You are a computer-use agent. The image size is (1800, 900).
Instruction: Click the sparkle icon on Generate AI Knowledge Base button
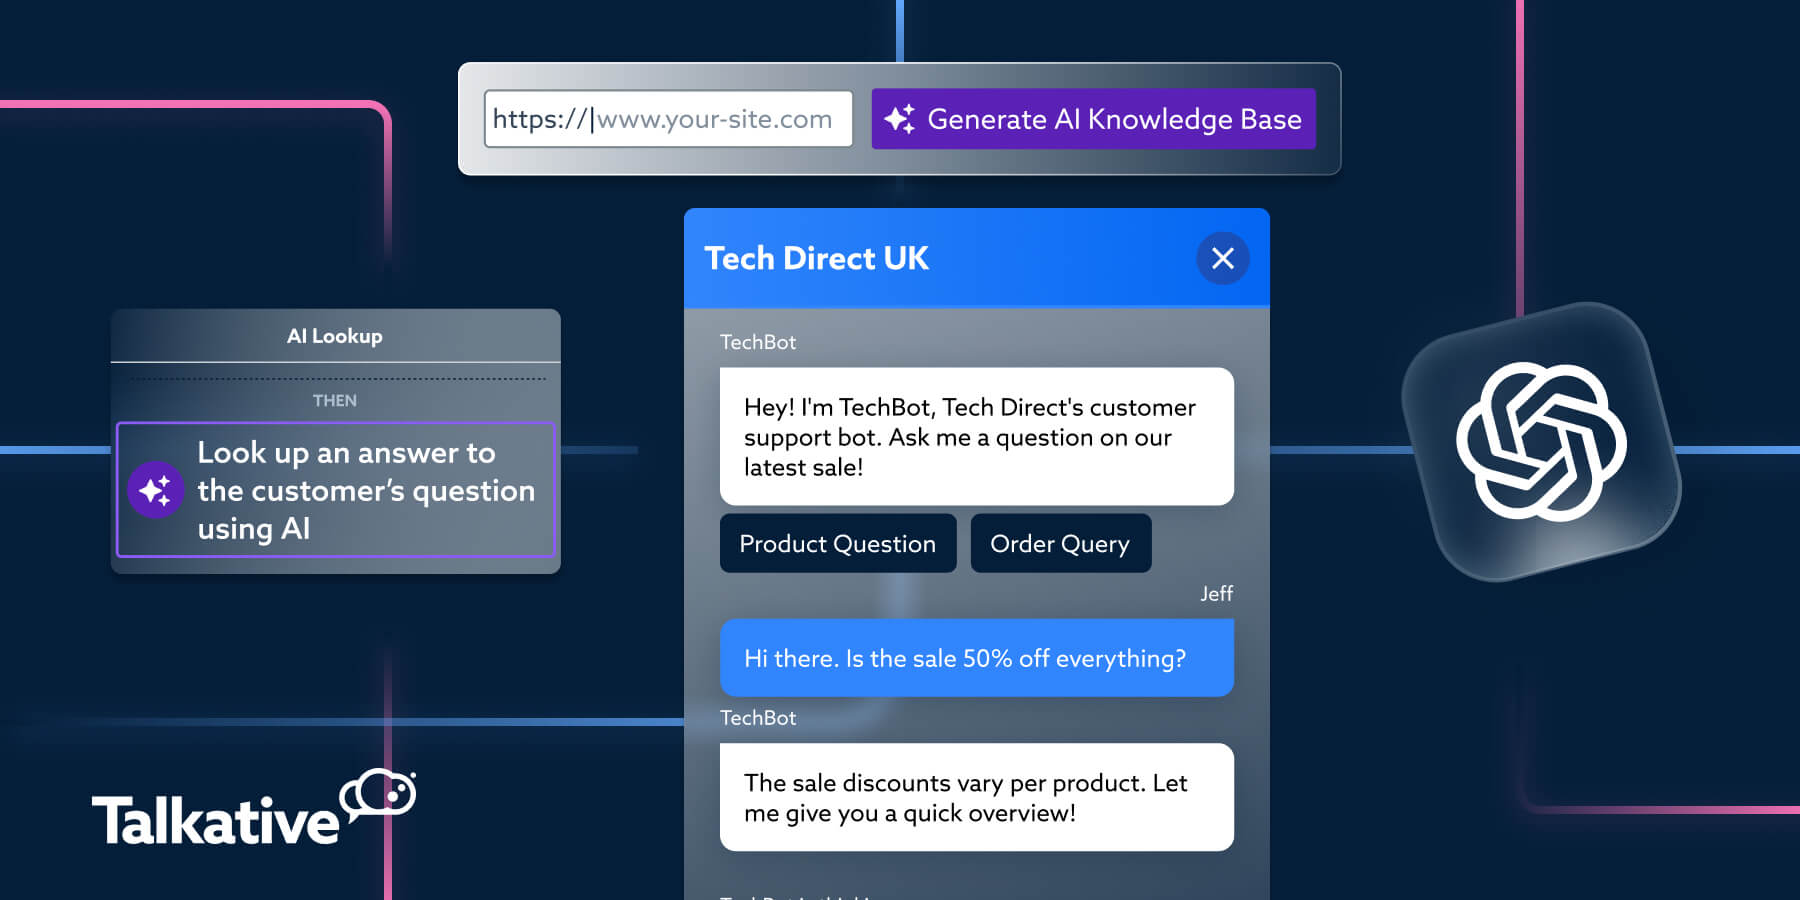click(900, 119)
